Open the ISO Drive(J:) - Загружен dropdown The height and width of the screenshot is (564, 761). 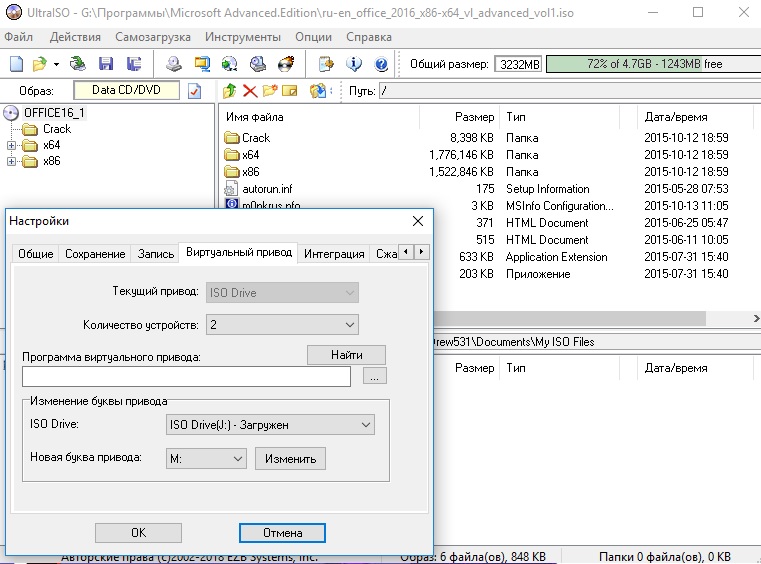pyautogui.click(x=270, y=425)
